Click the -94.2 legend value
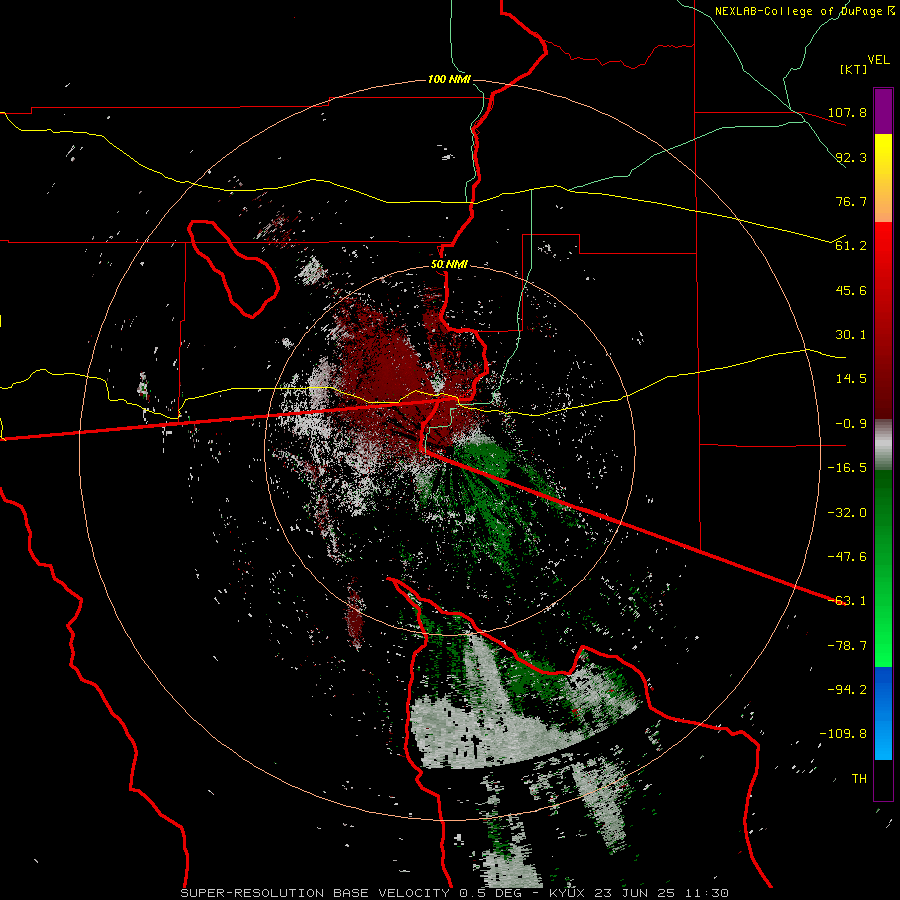 pos(847,689)
